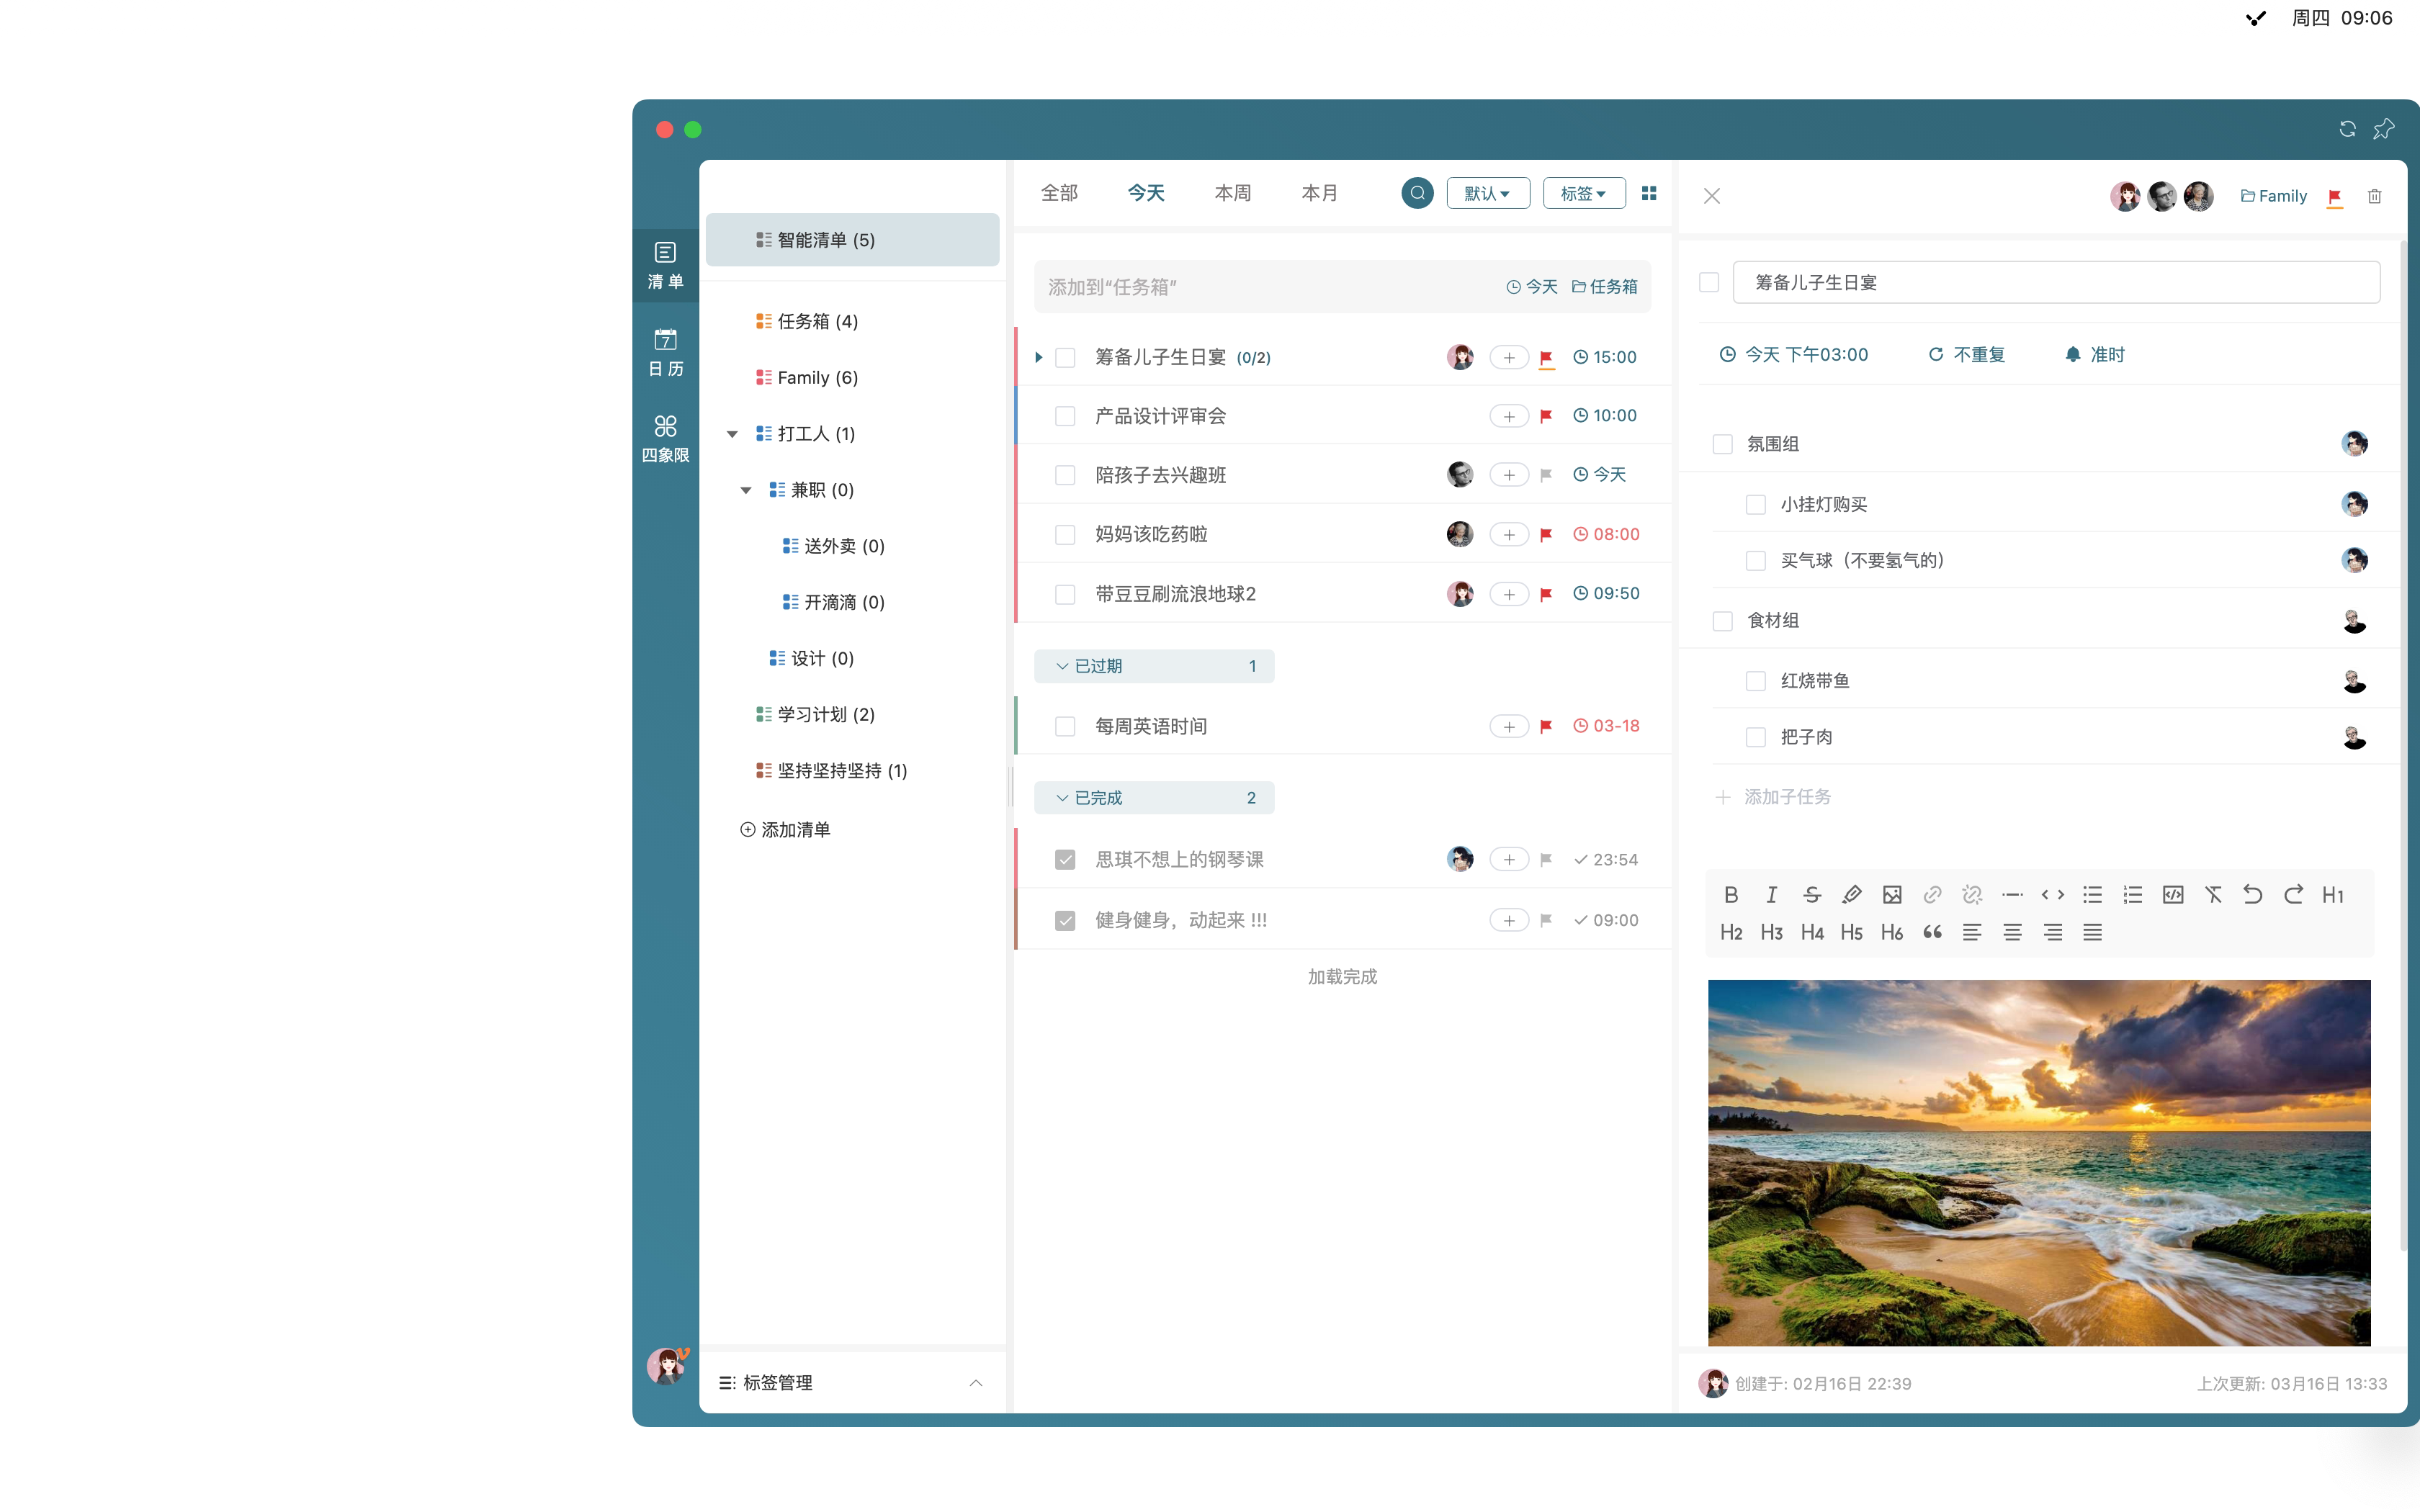The width and height of the screenshot is (2420, 1512).
Task: Uncheck 健身健身，动起来 completed task
Action: pyautogui.click(x=1065, y=921)
